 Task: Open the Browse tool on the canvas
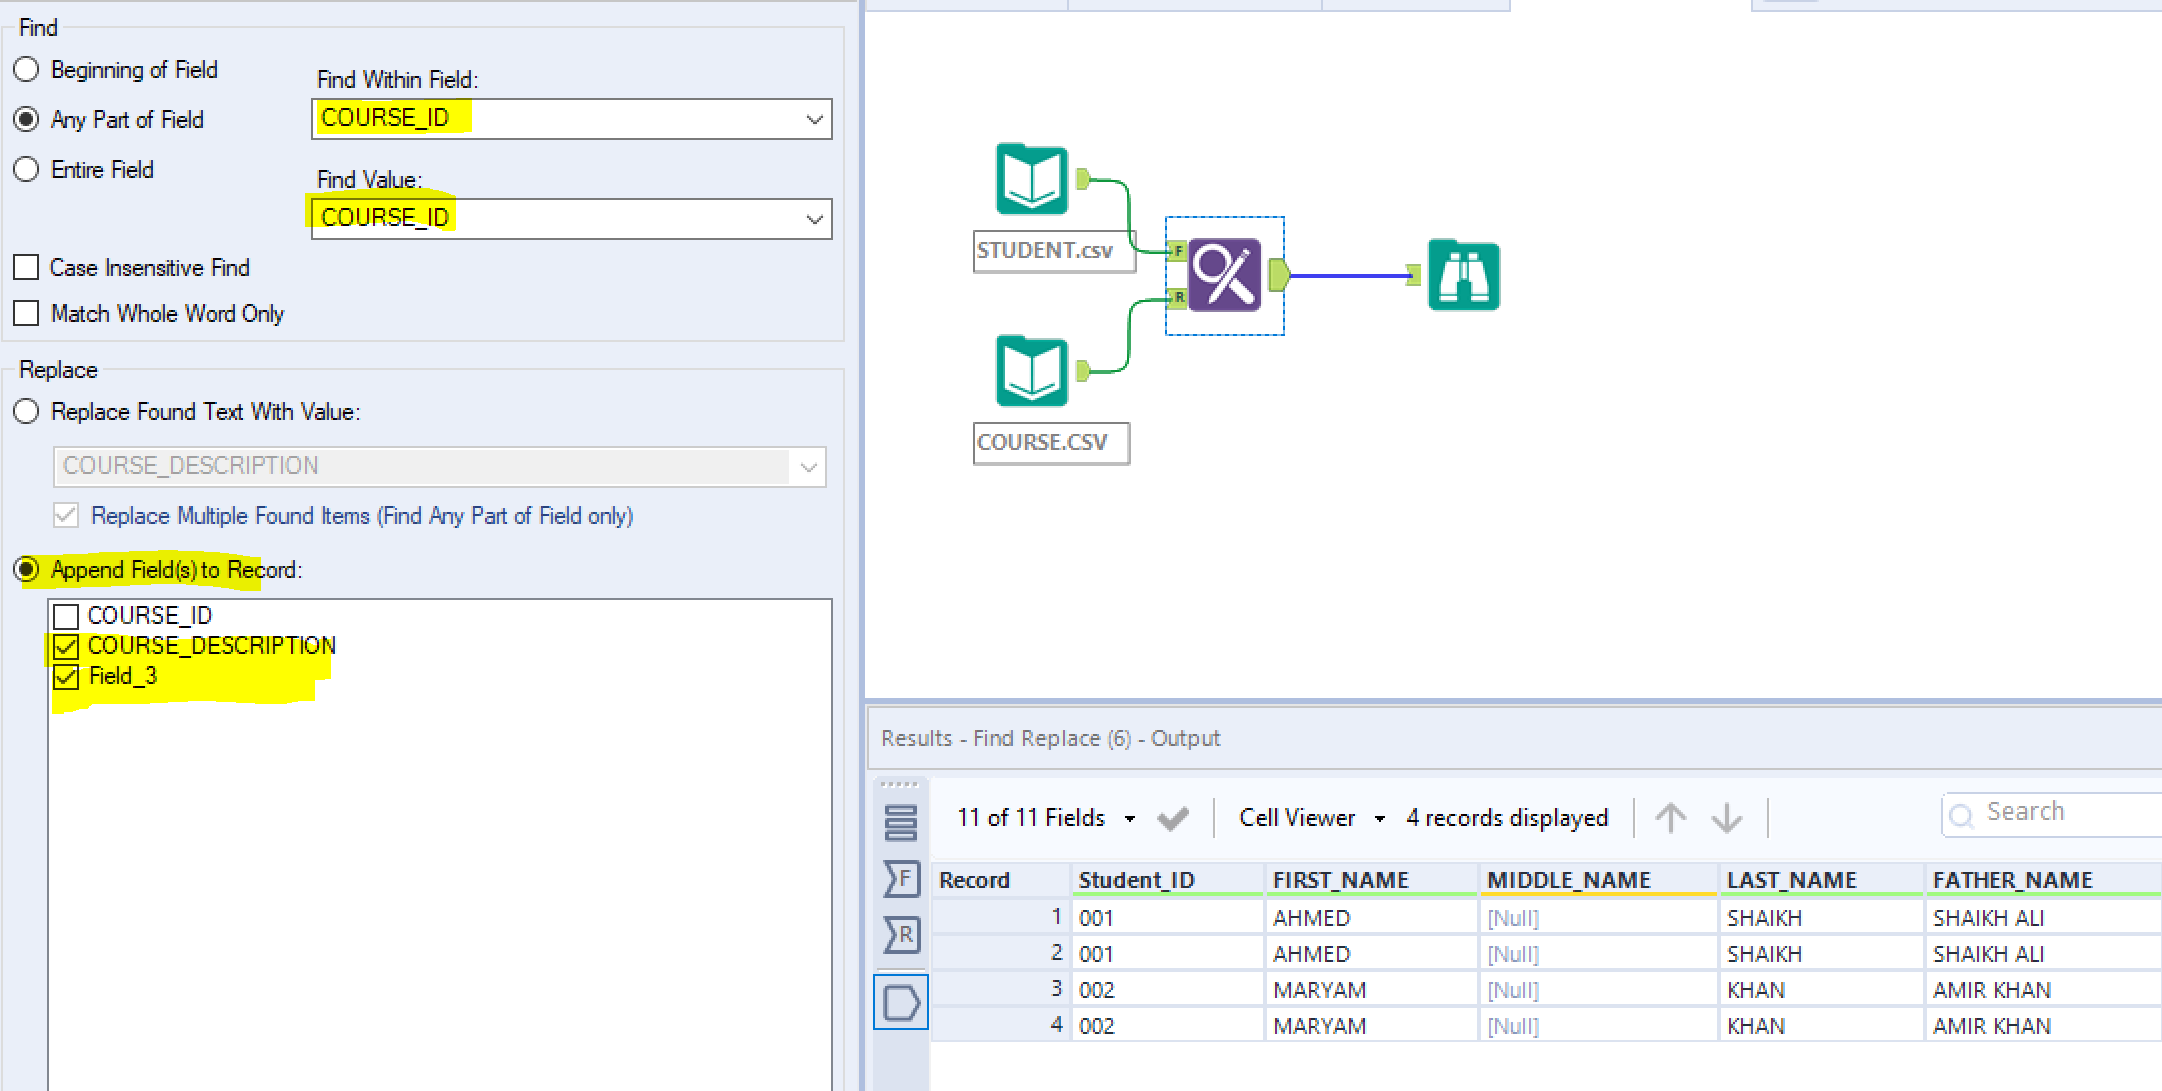[1463, 274]
